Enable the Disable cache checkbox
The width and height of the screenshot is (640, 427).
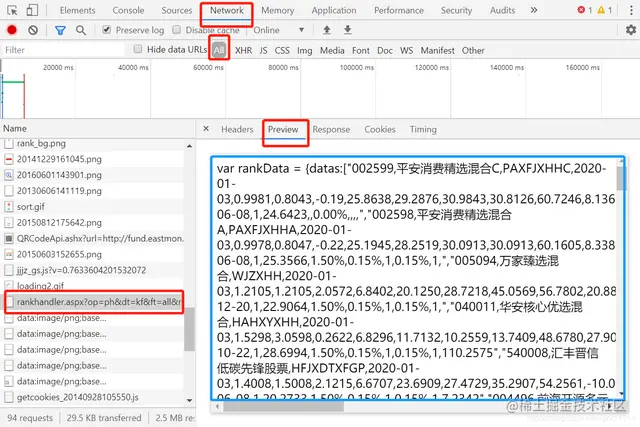(x=177, y=29)
